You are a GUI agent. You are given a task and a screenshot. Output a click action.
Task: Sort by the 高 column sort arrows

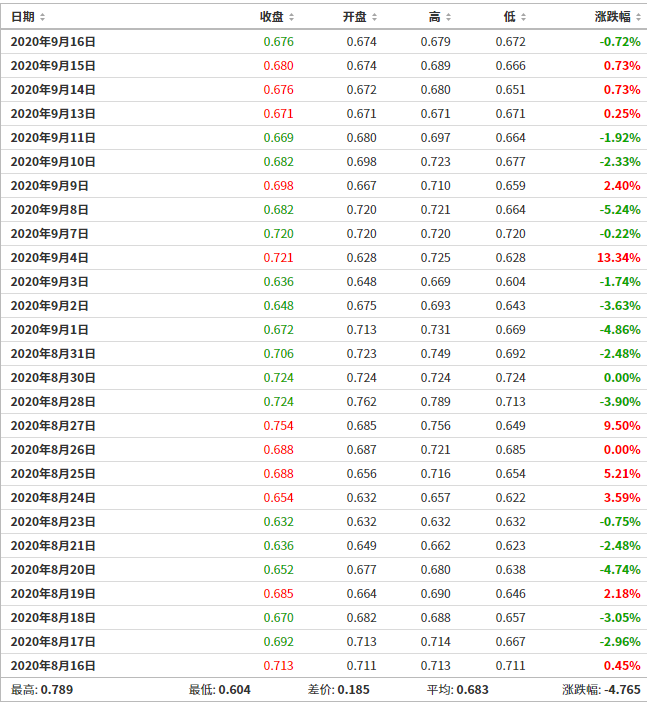449,17
